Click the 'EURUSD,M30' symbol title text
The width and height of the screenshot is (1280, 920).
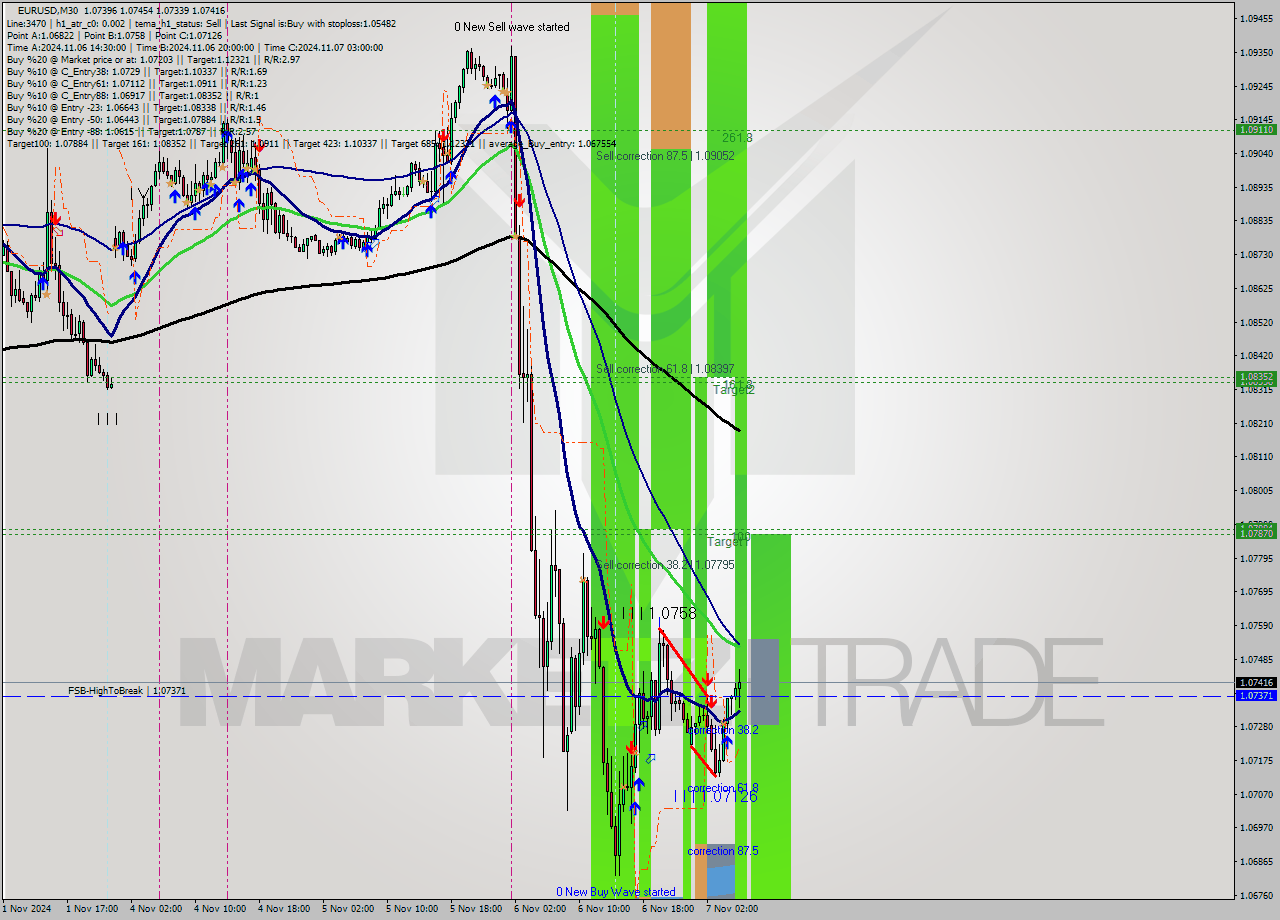[x=49, y=10]
